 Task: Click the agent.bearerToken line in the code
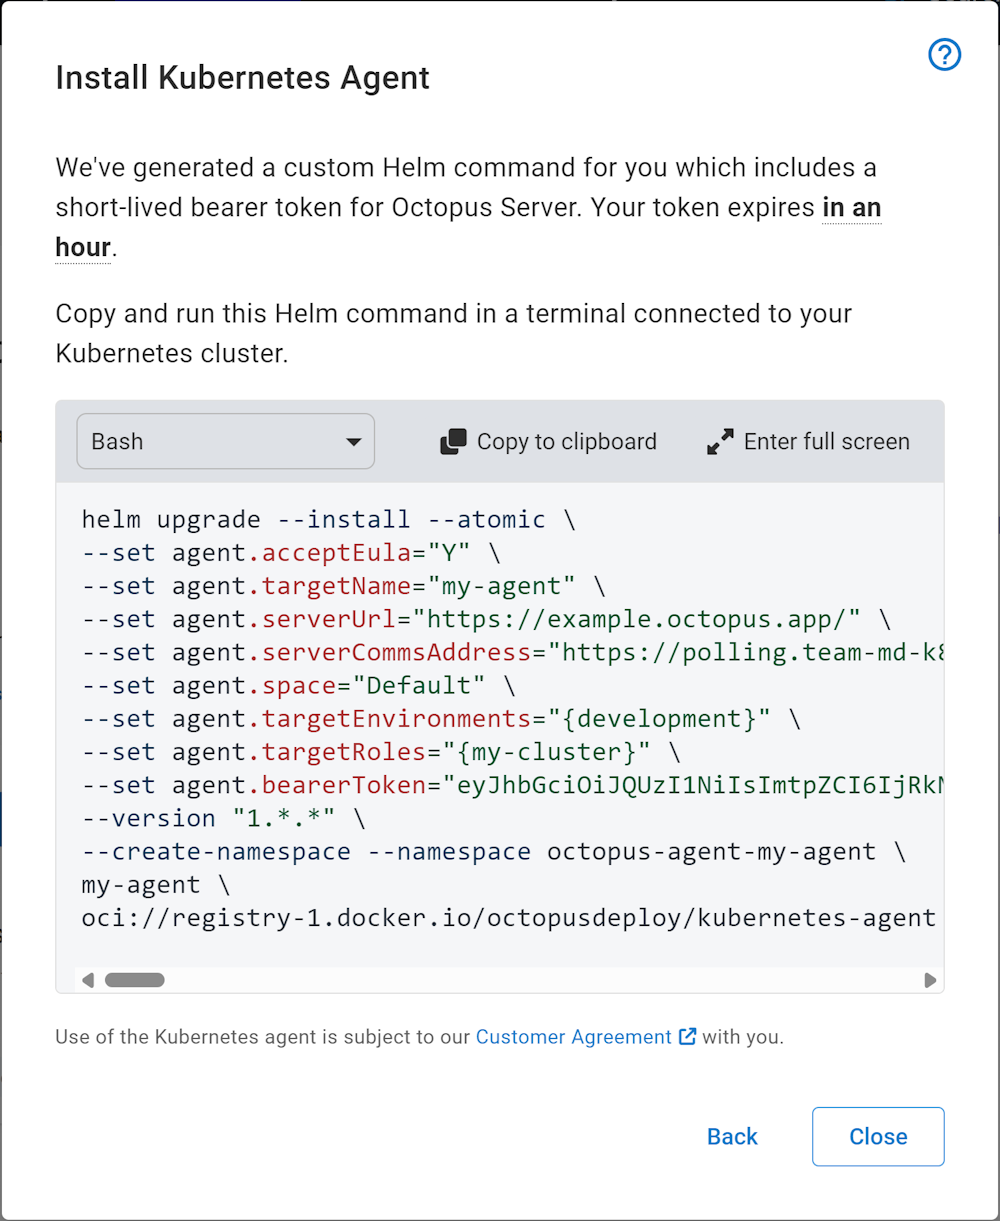[400, 785]
